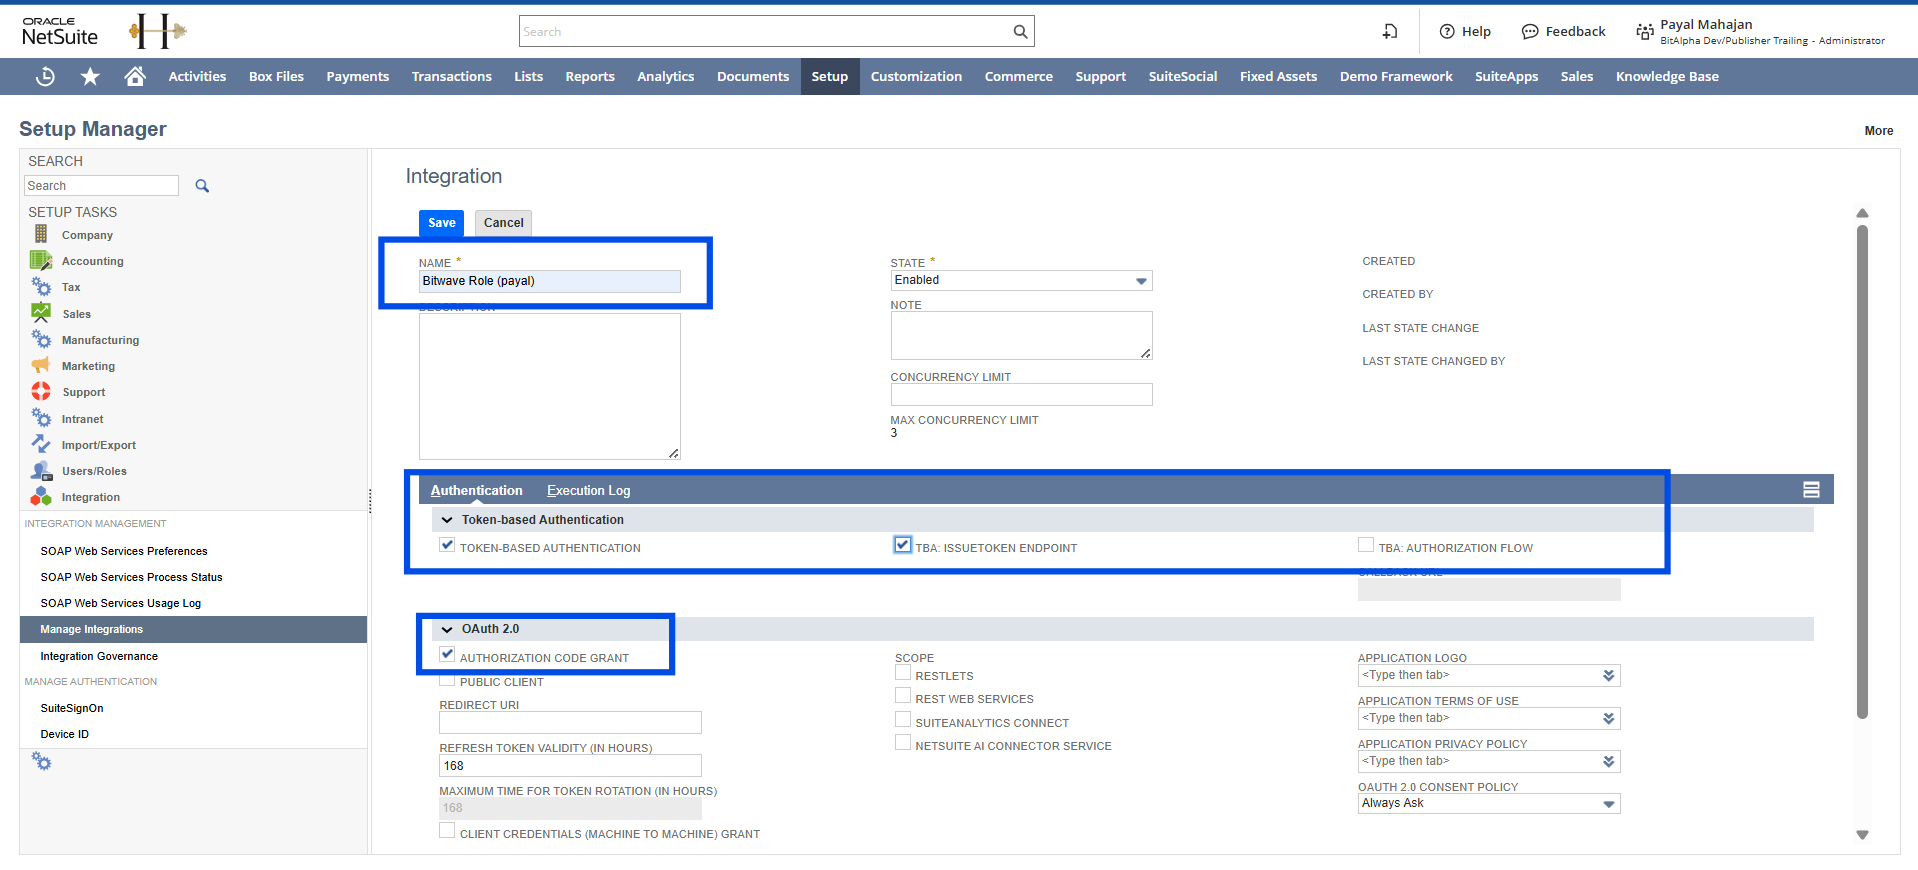Open the notifications icon near Help
This screenshot has height=870, width=1918.
point(1390,32)
